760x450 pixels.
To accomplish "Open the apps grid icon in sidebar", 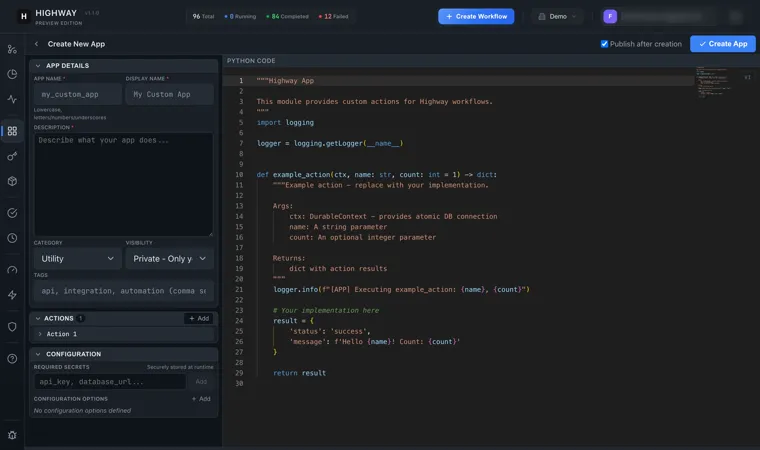I will pyautogui.click(x=12, y=131).
